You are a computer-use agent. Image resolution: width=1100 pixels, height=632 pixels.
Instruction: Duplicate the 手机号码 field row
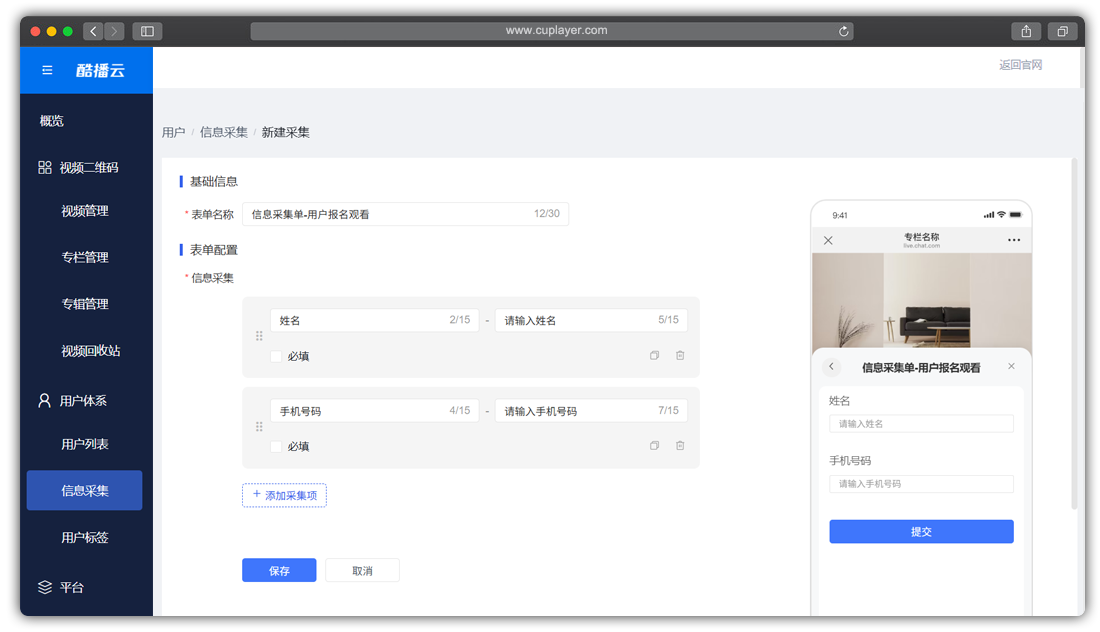[654, 446]
